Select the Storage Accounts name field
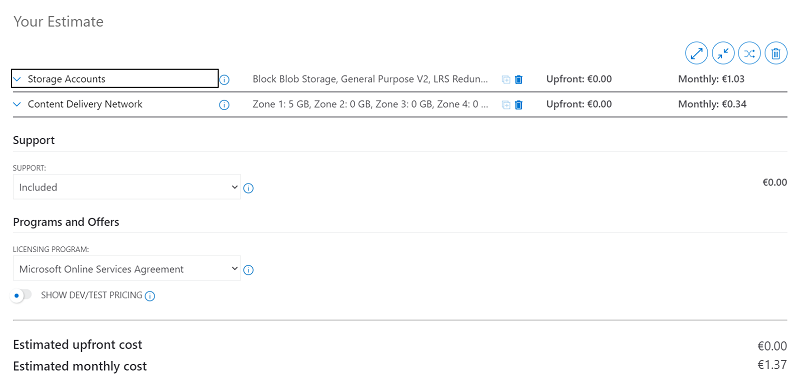 click(115, 79)
